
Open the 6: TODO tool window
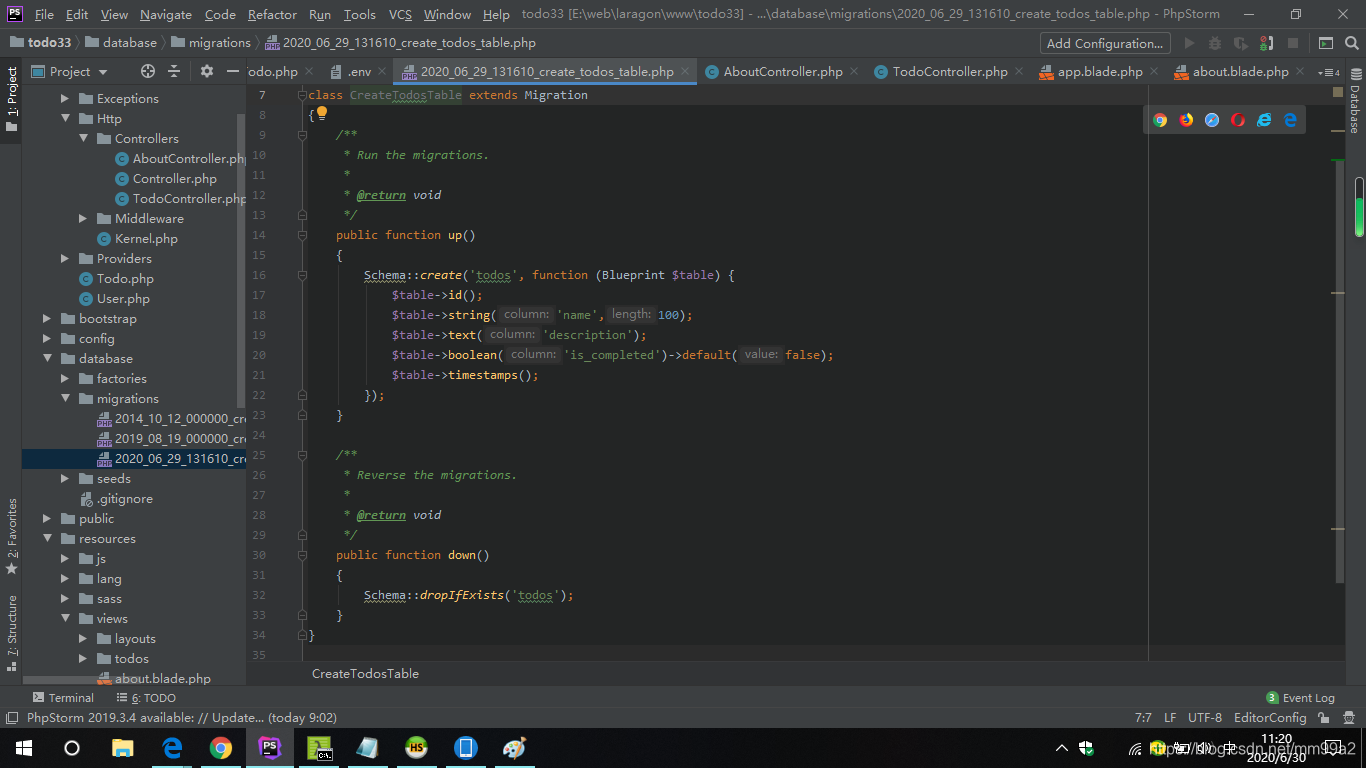point(146,697)
